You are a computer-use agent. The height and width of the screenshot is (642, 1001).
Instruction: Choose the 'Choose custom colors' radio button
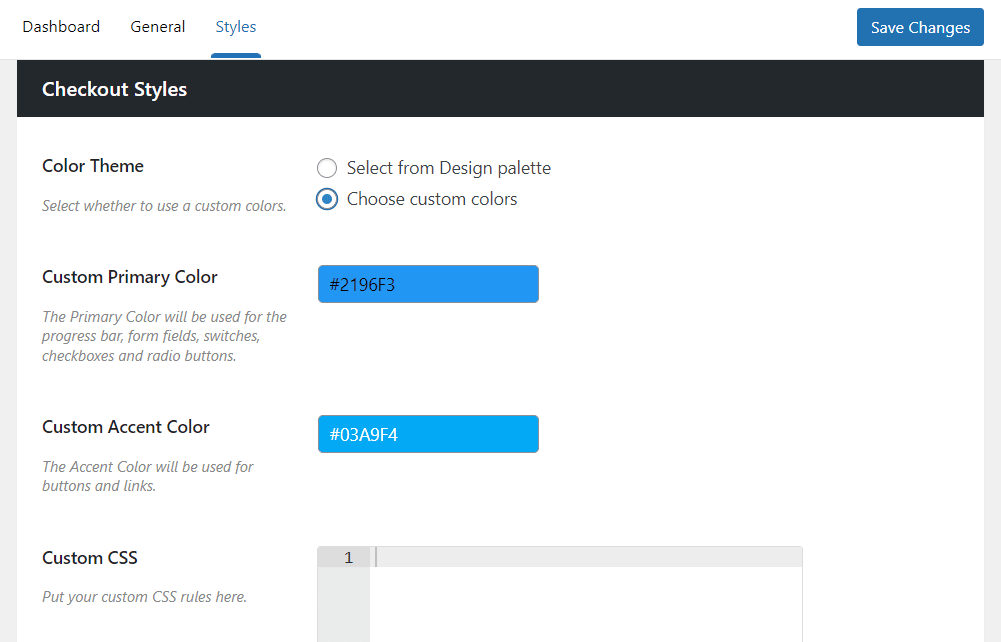point(326,199)
